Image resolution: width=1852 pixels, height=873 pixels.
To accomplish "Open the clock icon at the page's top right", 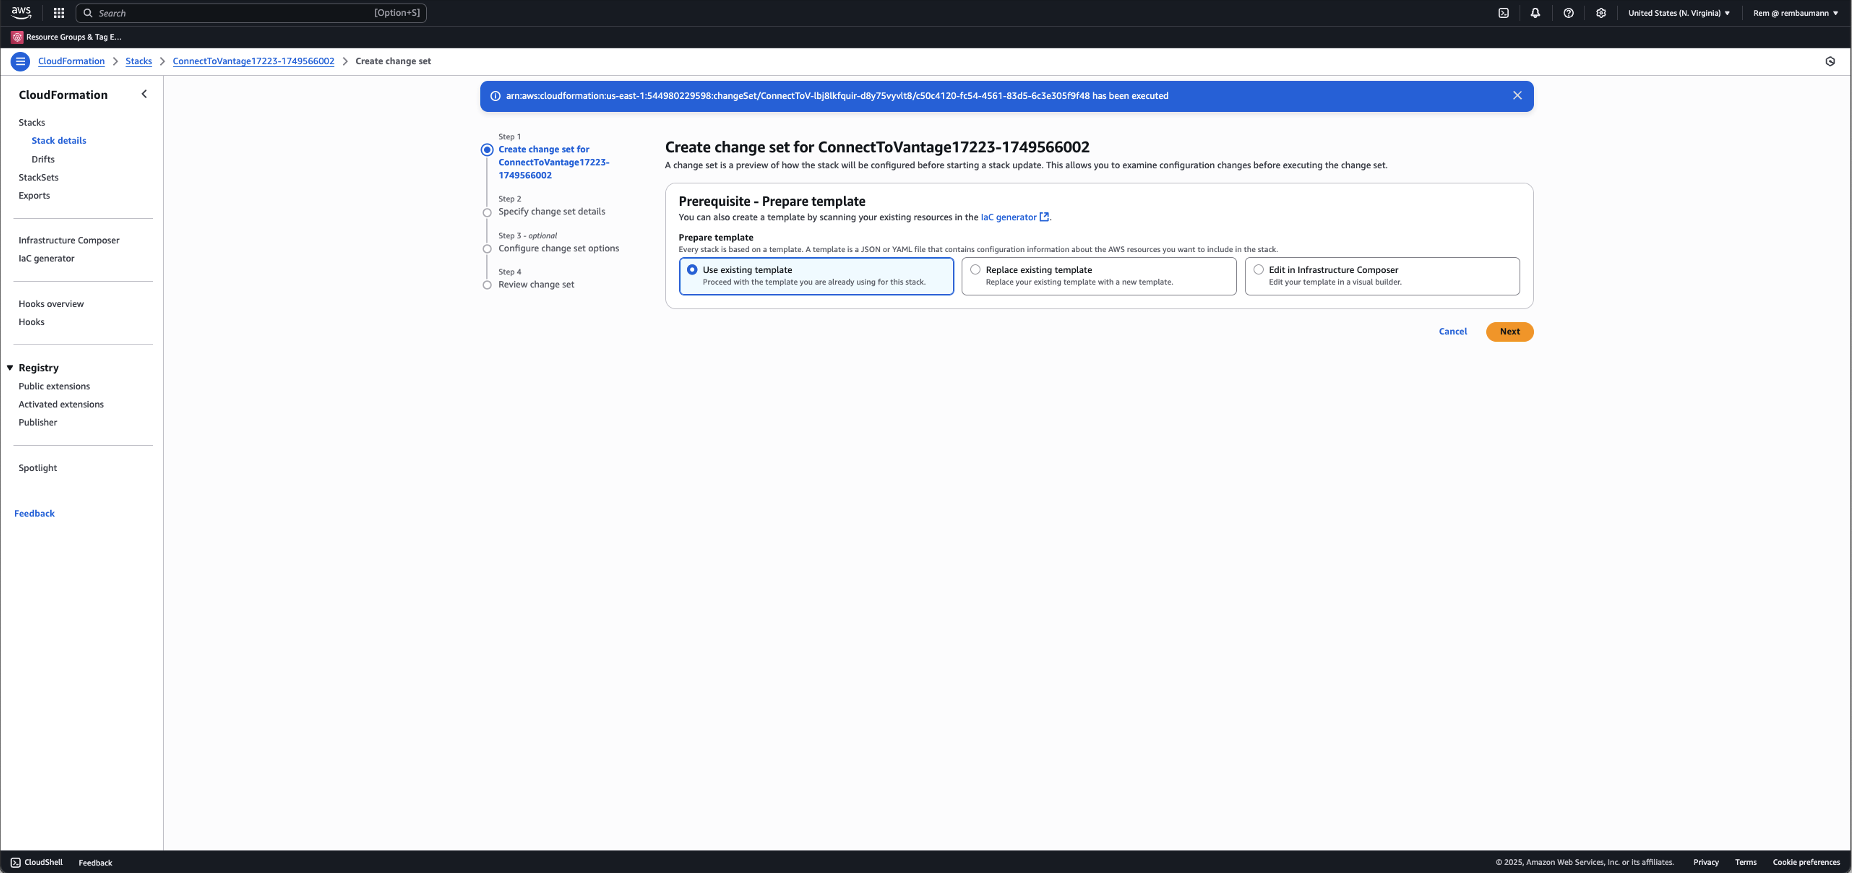I will point(1830,61).
